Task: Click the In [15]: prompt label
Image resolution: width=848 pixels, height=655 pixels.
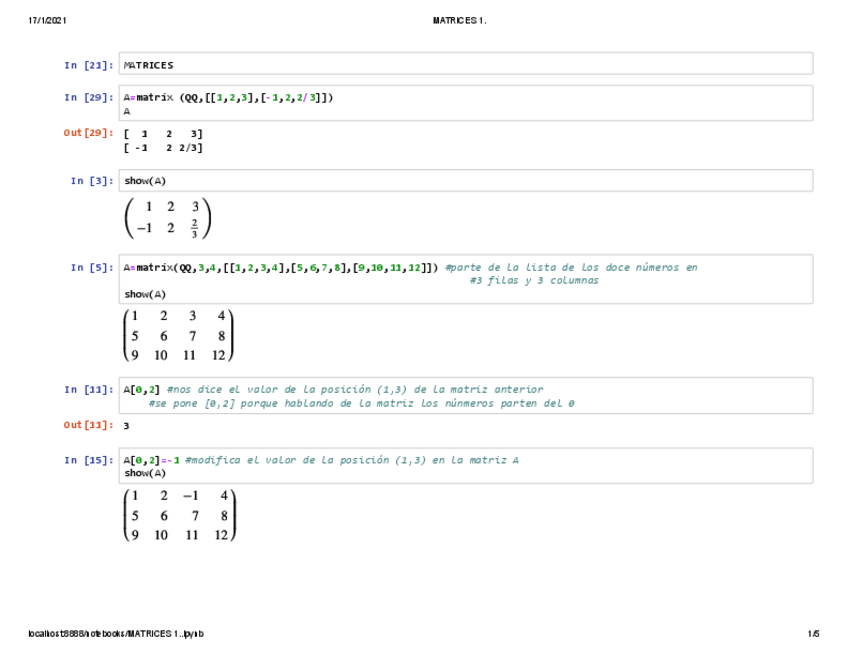Action: click(89, 460)
